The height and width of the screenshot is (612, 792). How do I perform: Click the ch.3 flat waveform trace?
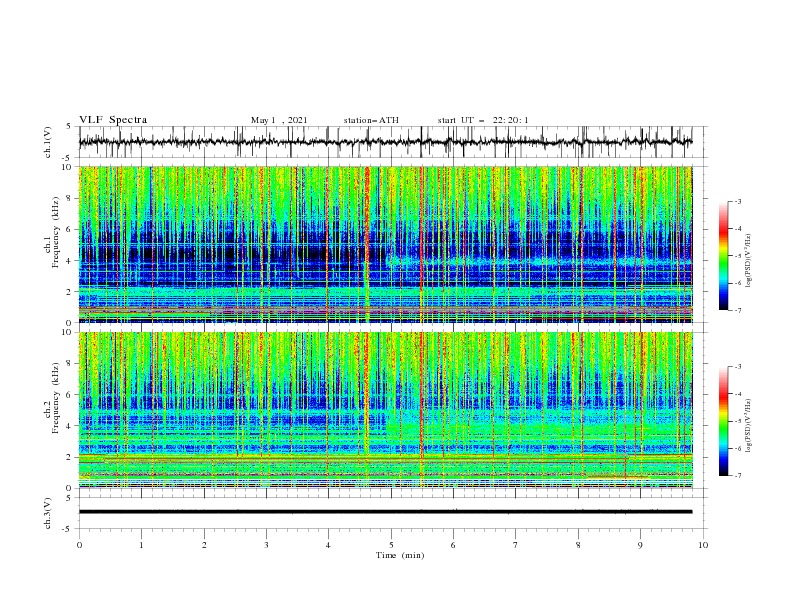point(385,512)
